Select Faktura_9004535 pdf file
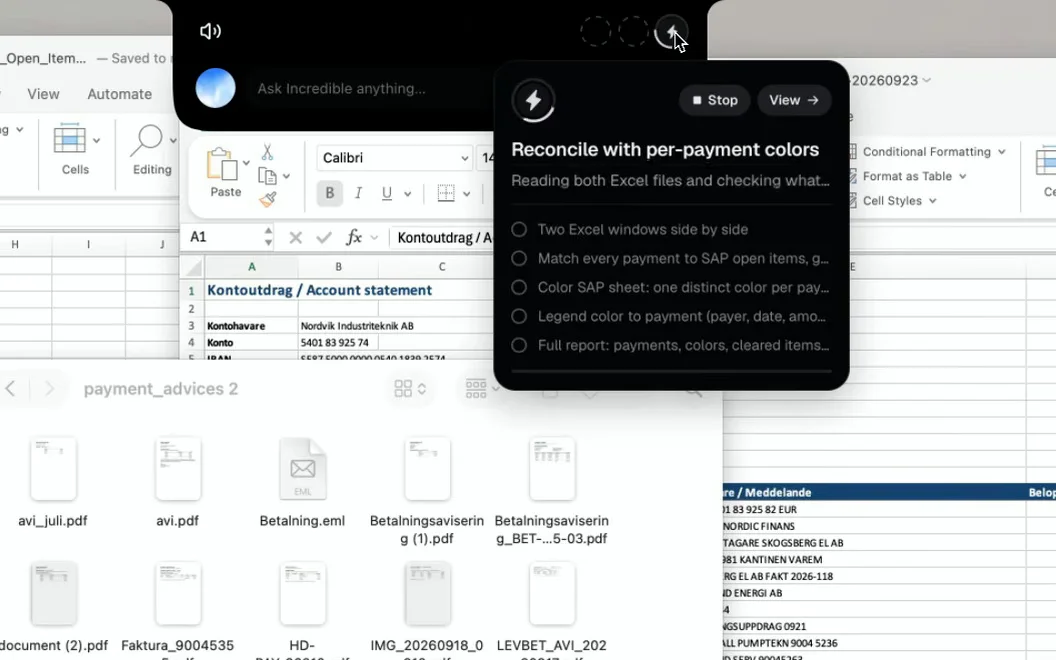The image size is (1056, 660). 178,593
